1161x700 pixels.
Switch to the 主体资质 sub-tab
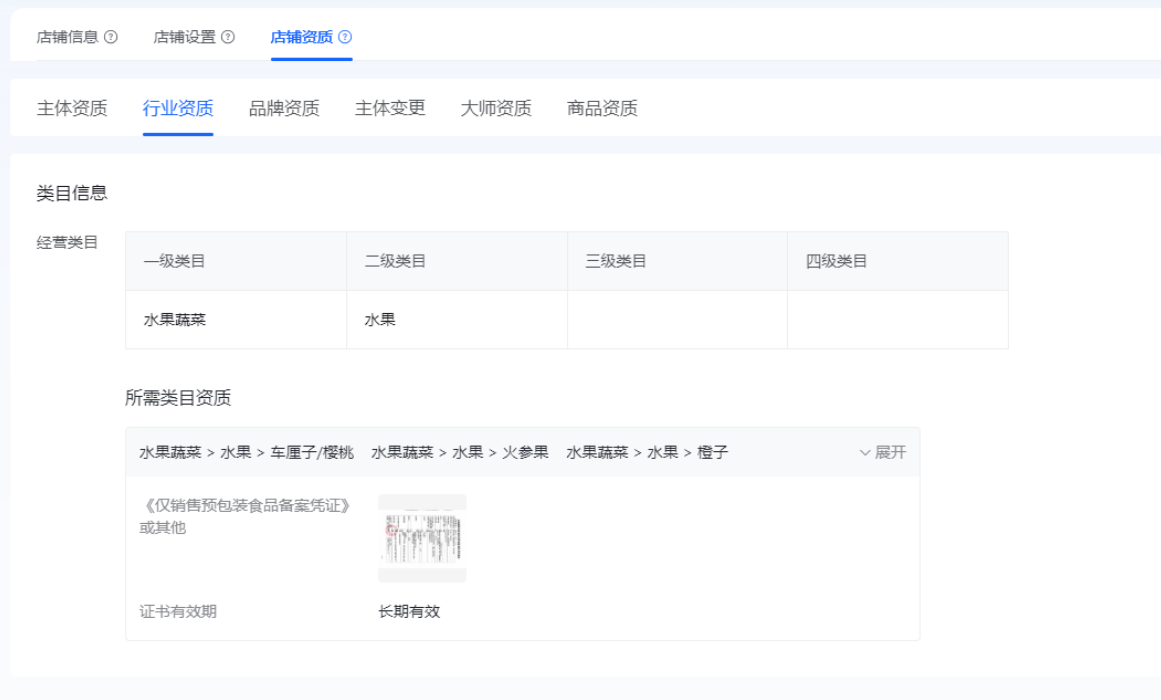(x=72, y=108)
